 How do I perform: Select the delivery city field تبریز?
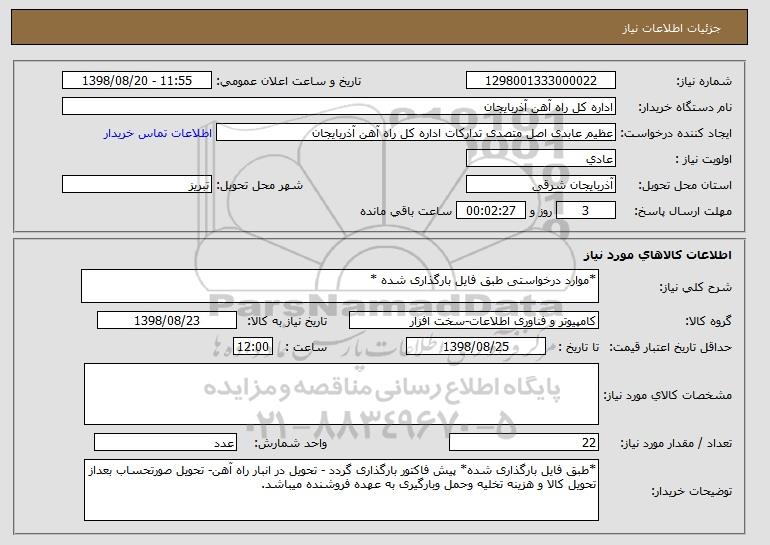[x=137, y=185]
